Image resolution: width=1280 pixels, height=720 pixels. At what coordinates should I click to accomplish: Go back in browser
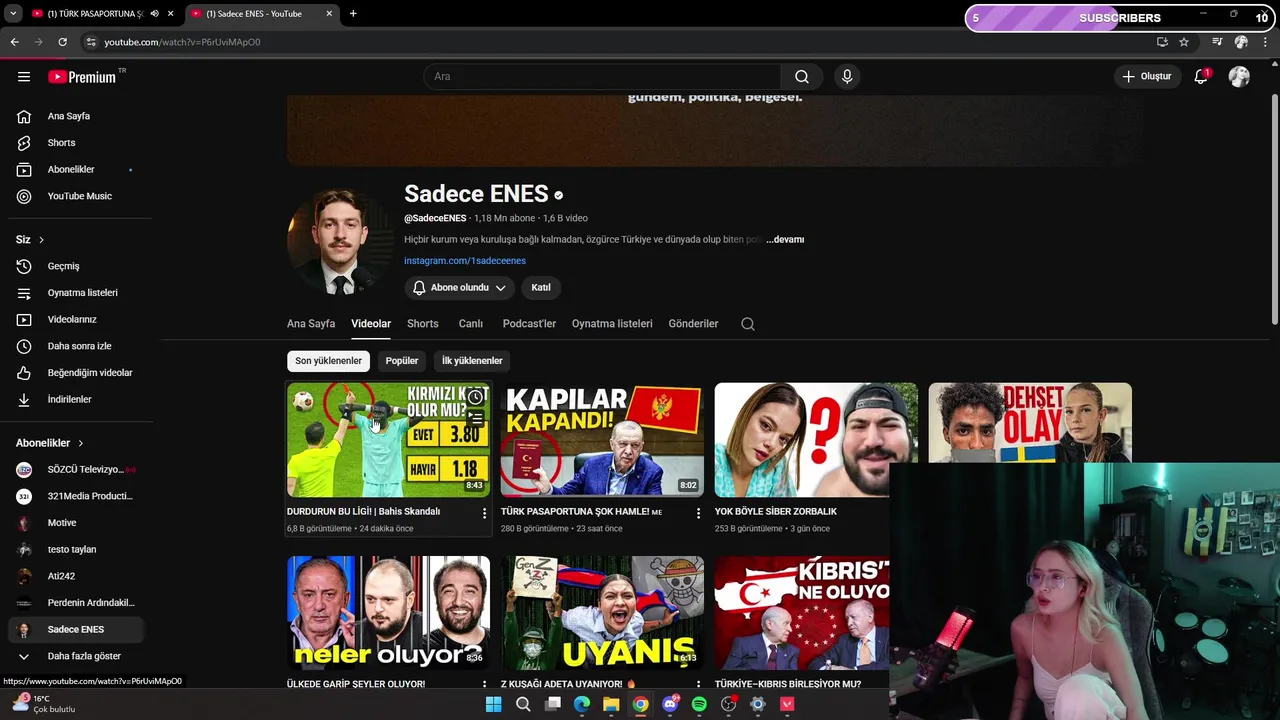coord(14,42)
